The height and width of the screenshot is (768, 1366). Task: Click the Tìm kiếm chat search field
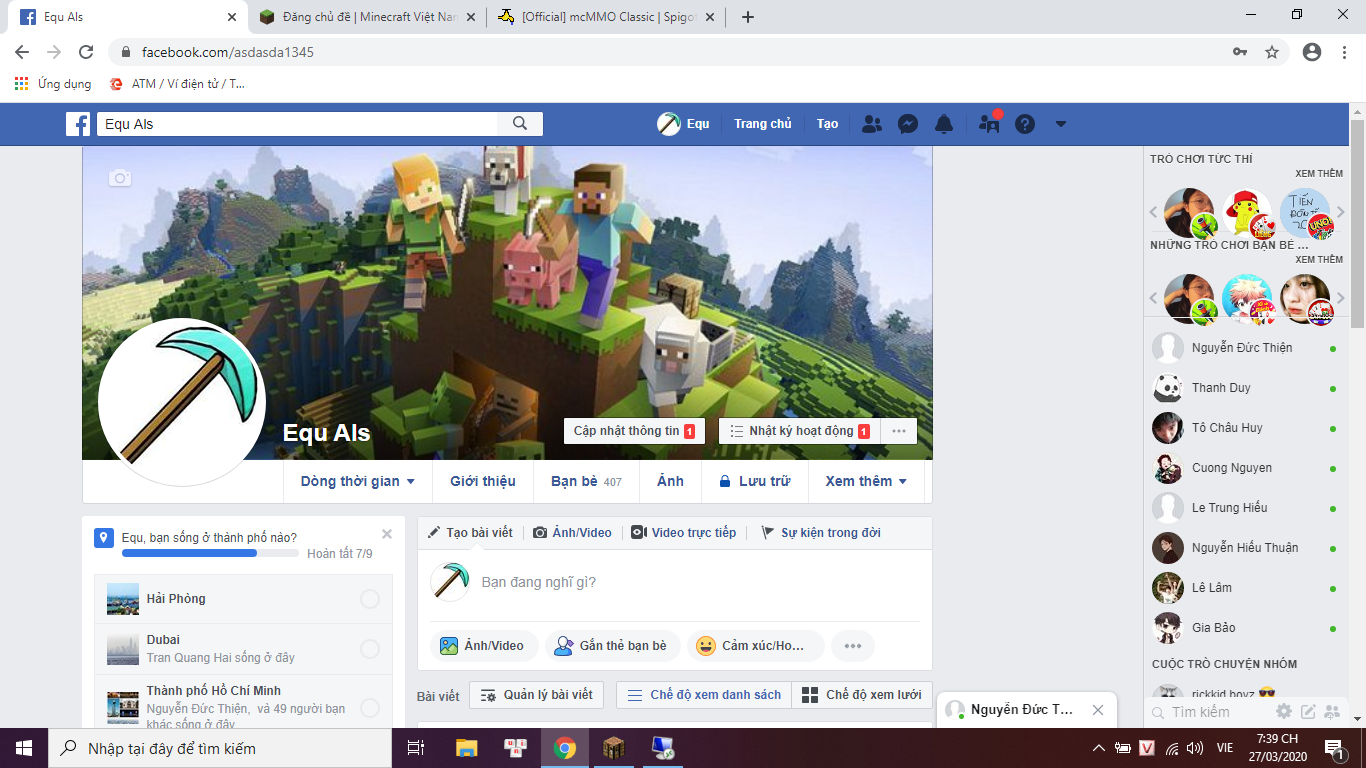tap(1210, 712)
